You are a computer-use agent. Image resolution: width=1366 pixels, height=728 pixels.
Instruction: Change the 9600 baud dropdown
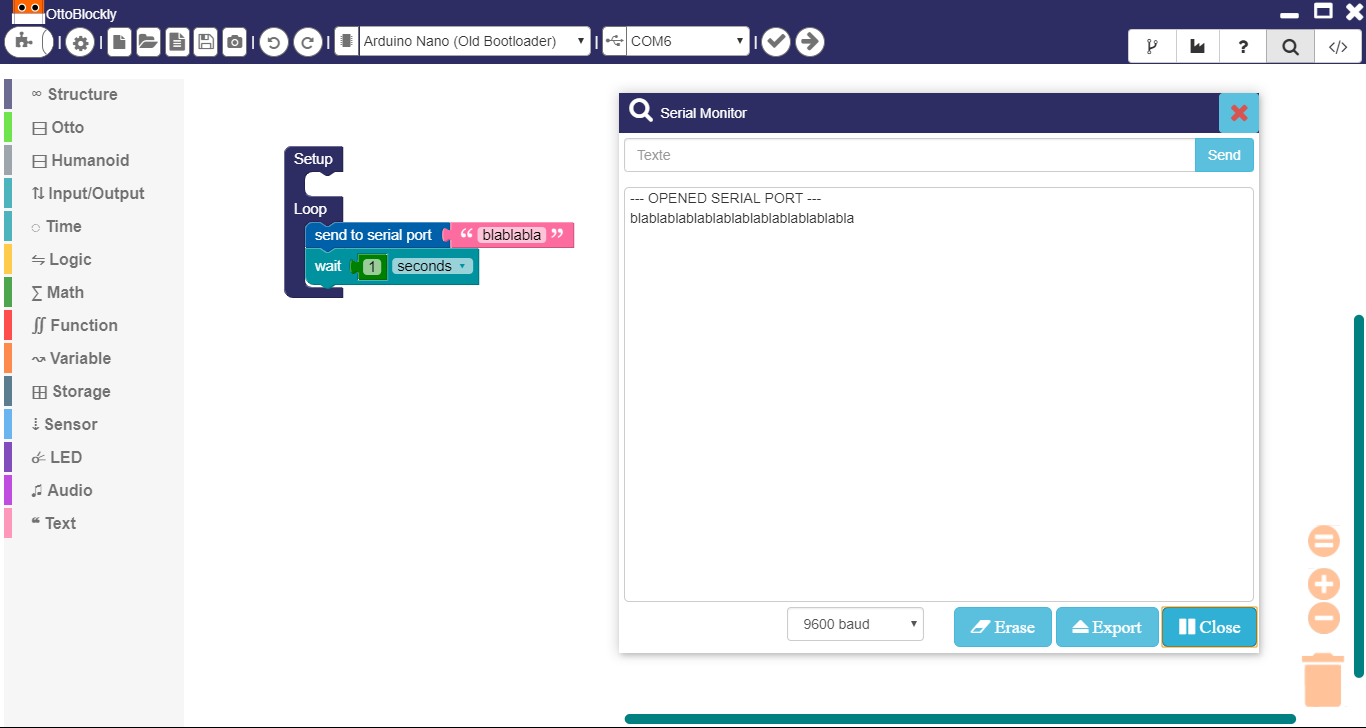(x=855, y=623)
